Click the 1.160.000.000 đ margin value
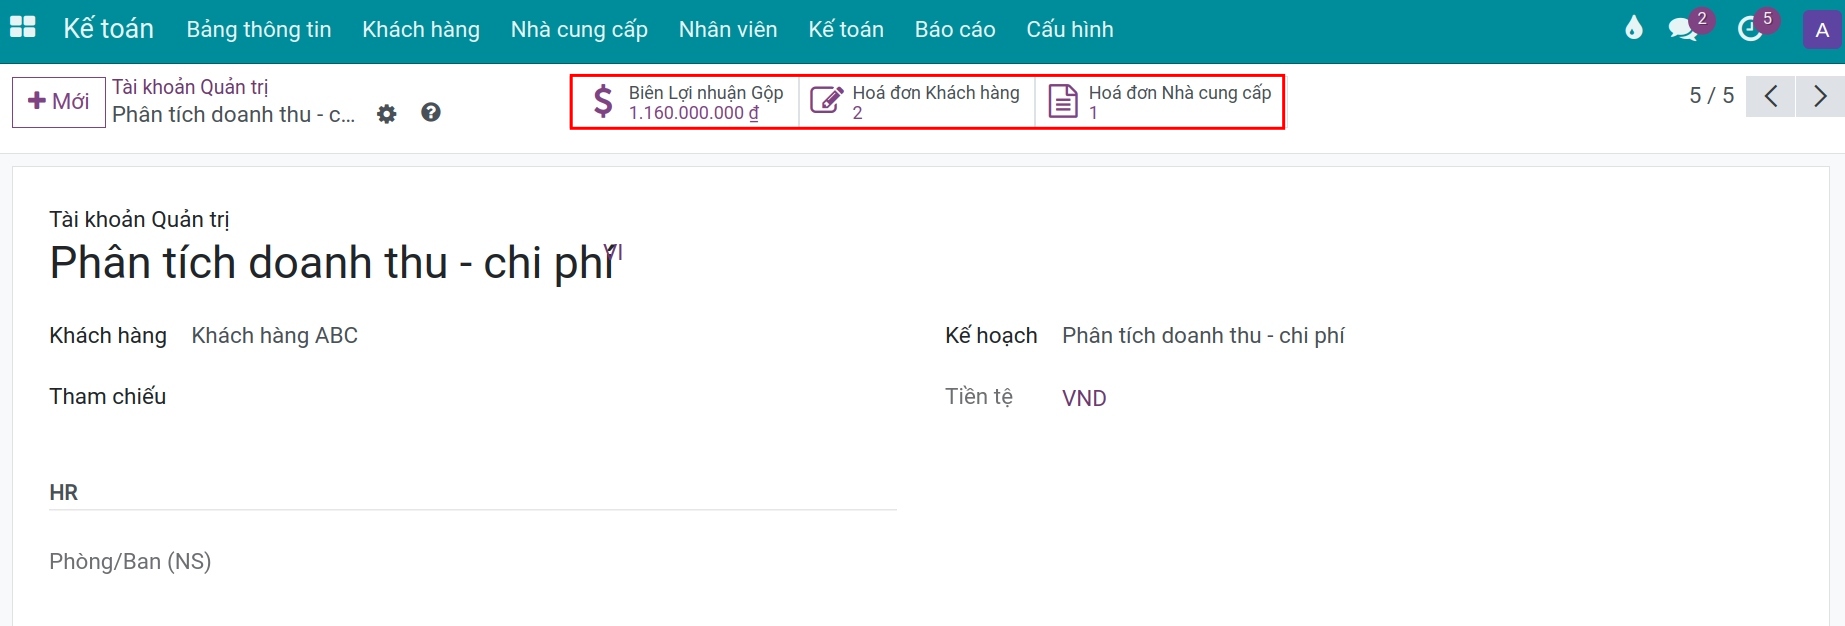Viewport: 1845px width, 626px height. 693,113
